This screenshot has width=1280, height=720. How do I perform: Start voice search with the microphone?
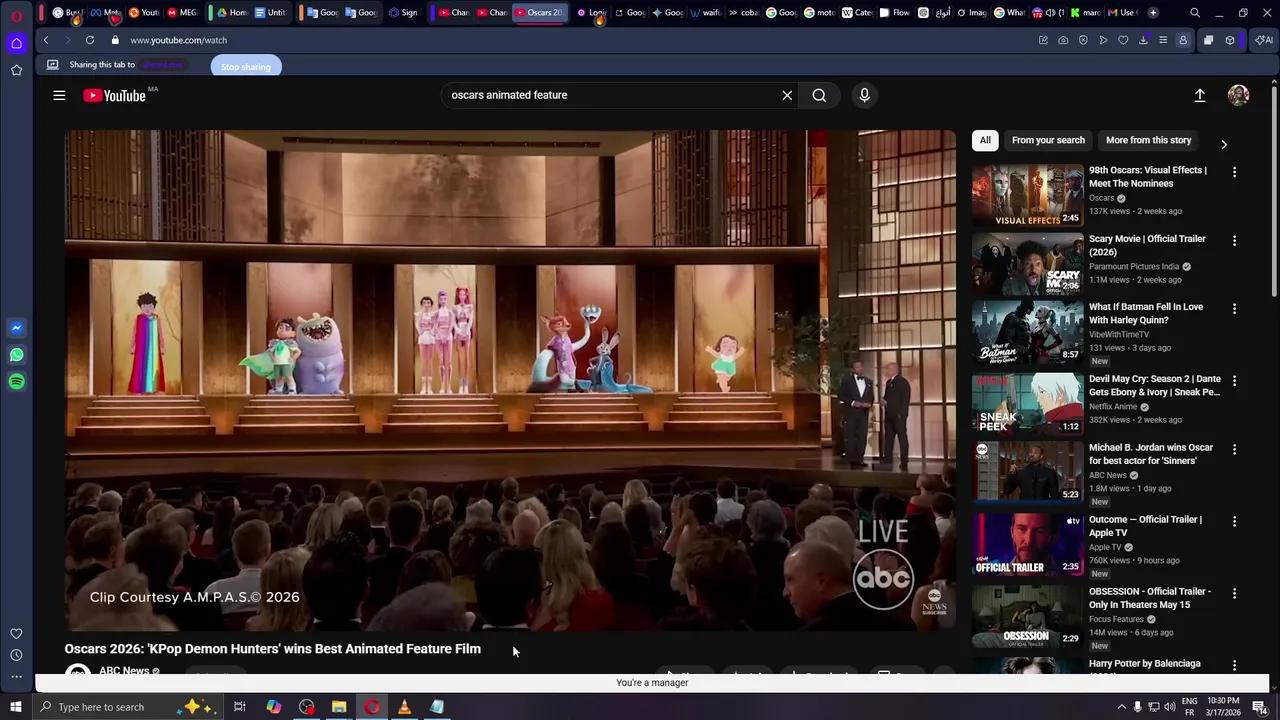pyautogui.click(x=865, y=95)
